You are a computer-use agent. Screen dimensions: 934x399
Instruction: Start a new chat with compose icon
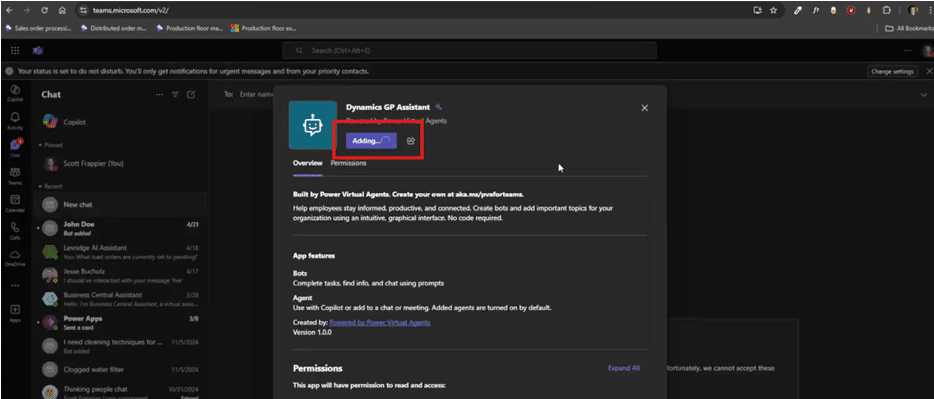pyautogui.click(x=191, y=95)
